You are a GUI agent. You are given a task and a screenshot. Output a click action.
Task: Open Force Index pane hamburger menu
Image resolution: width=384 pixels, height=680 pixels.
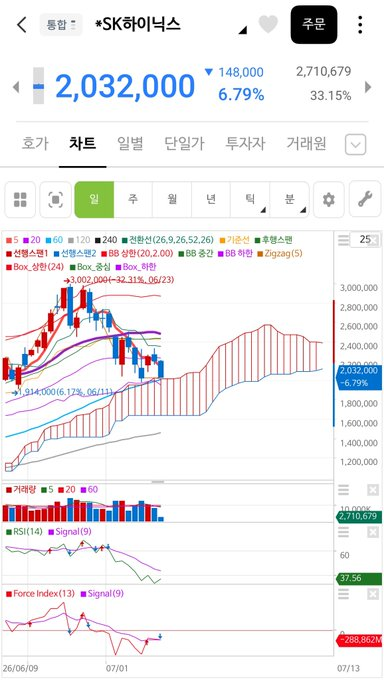click(x=343, y=594)
